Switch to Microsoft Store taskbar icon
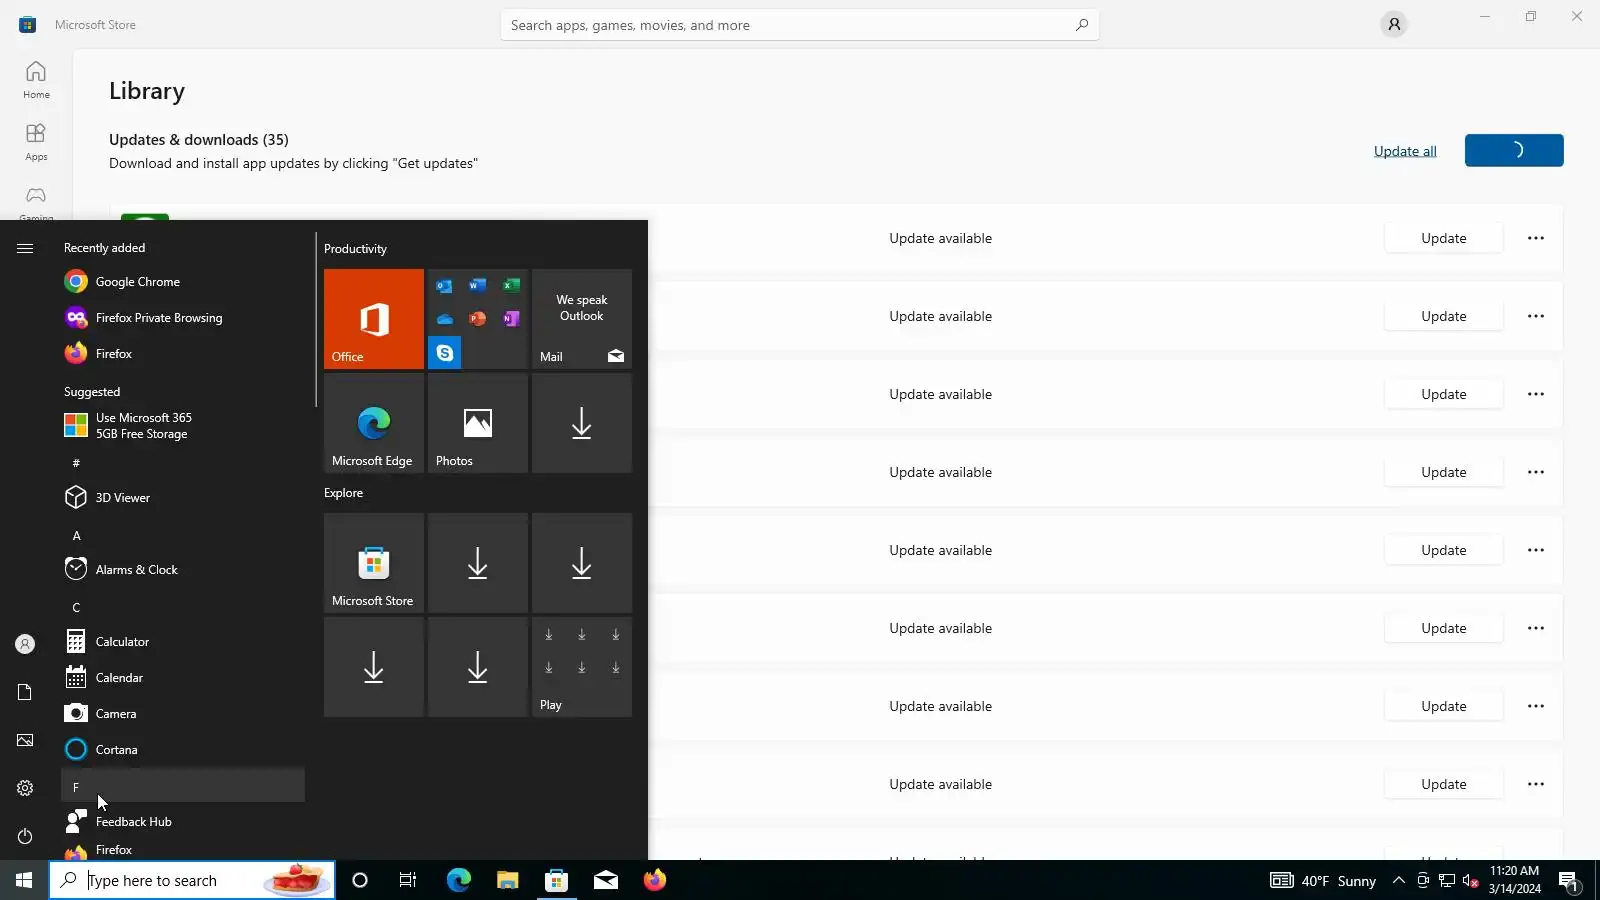Image resolution: width=1600 pixels, height=900 pixels. pyautogui.click(x=556, y=880)
